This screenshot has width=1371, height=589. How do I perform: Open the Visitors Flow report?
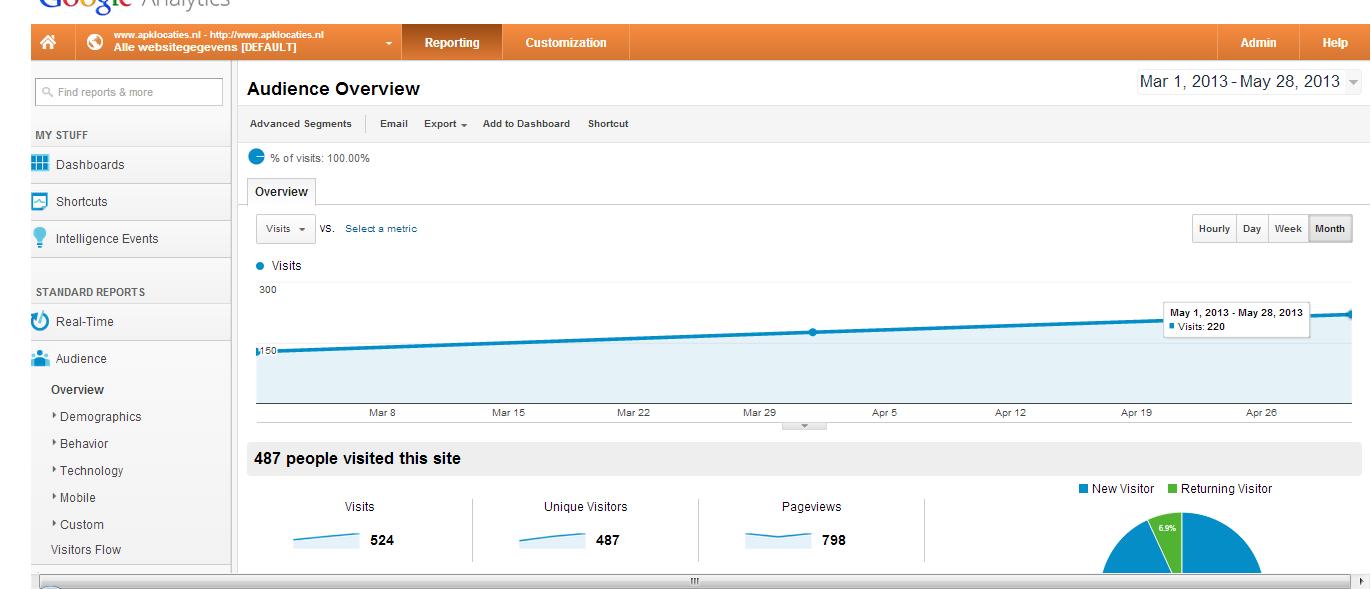(x=86, y=550)
